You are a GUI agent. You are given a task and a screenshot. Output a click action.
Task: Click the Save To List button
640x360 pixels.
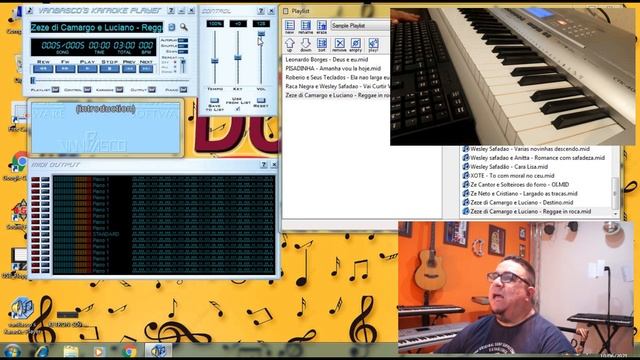(214, 101)
